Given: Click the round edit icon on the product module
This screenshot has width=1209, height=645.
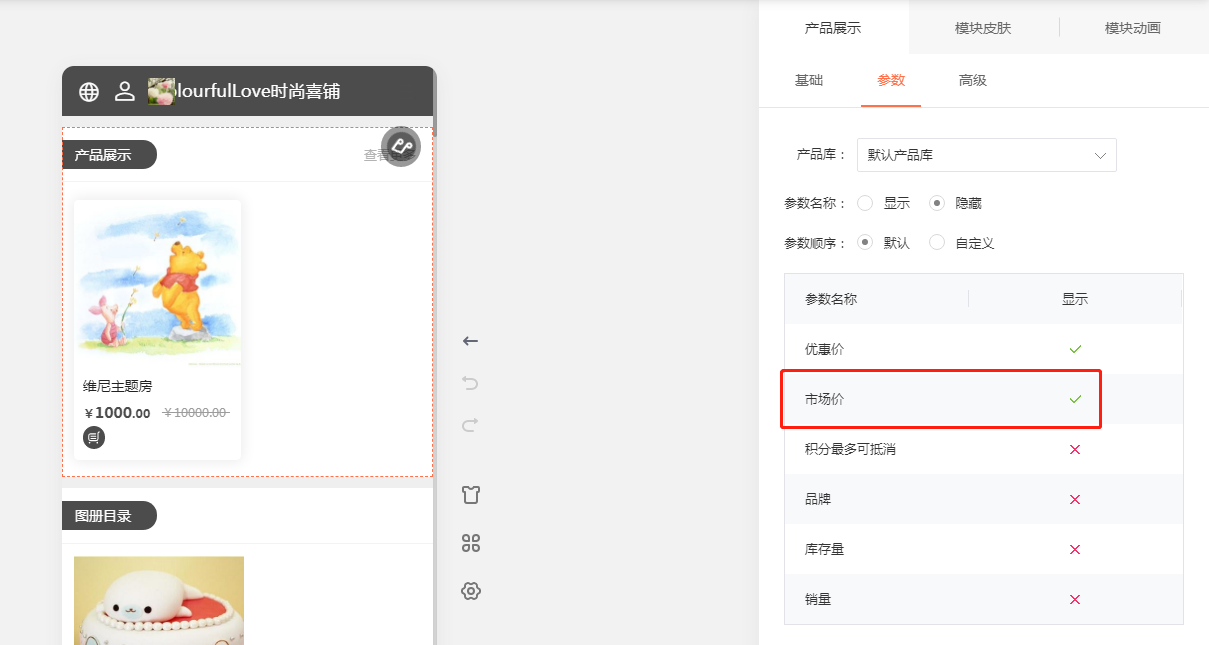Looking at the screenshot, I should (x=401, y=147).
